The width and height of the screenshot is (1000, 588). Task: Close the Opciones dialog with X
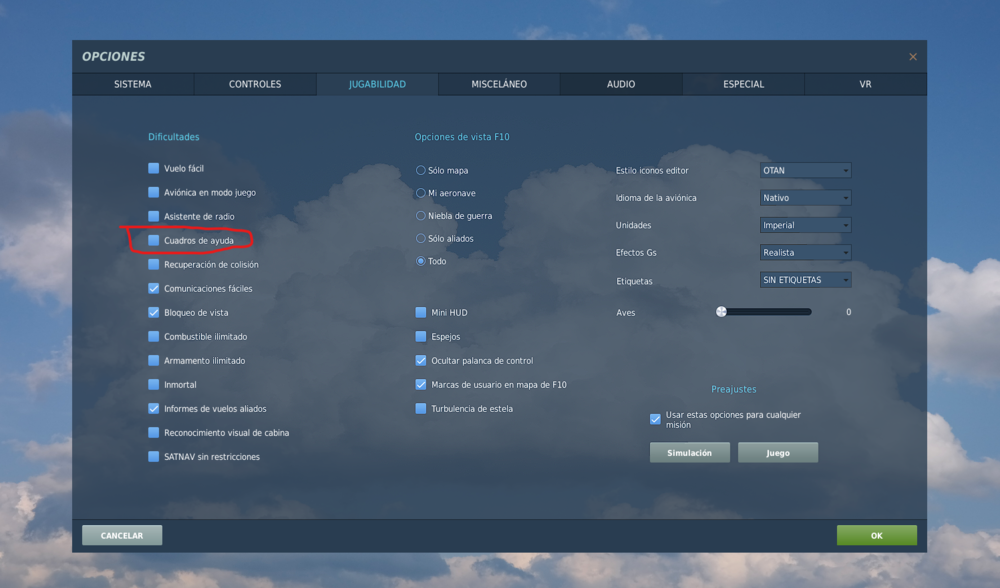coord(913,57)
